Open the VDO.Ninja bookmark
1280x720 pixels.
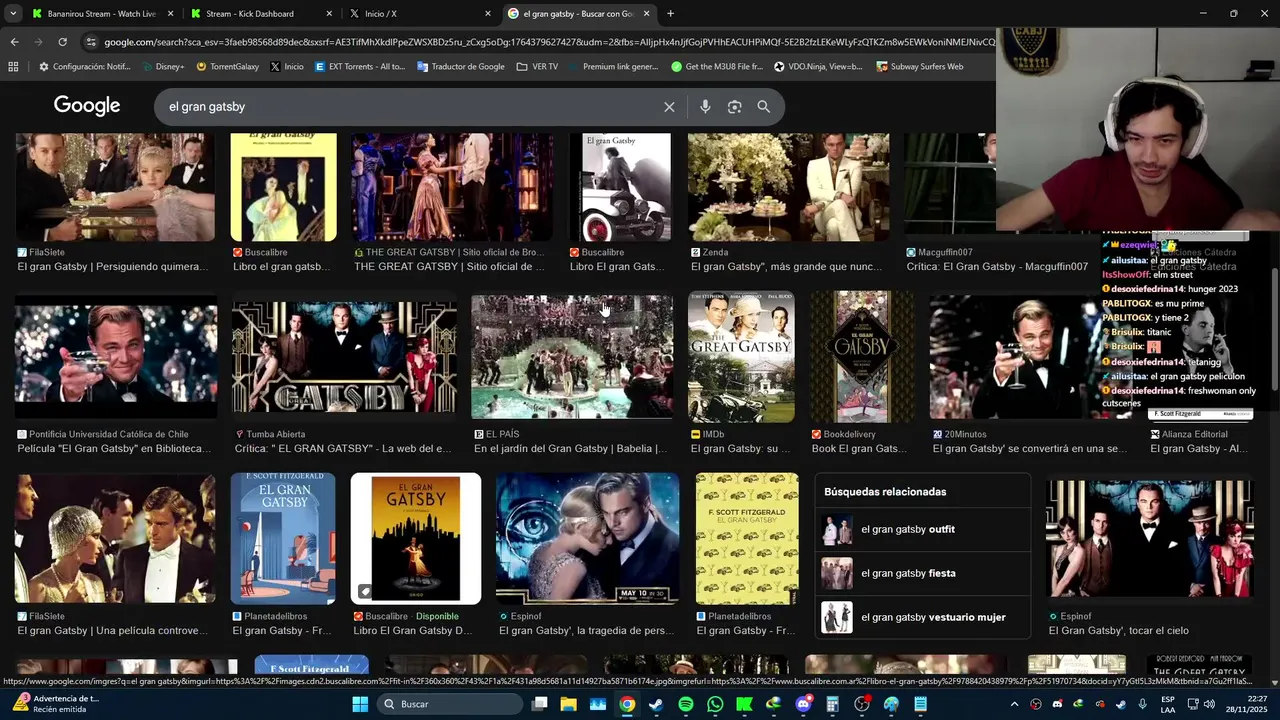coord(818,67)
